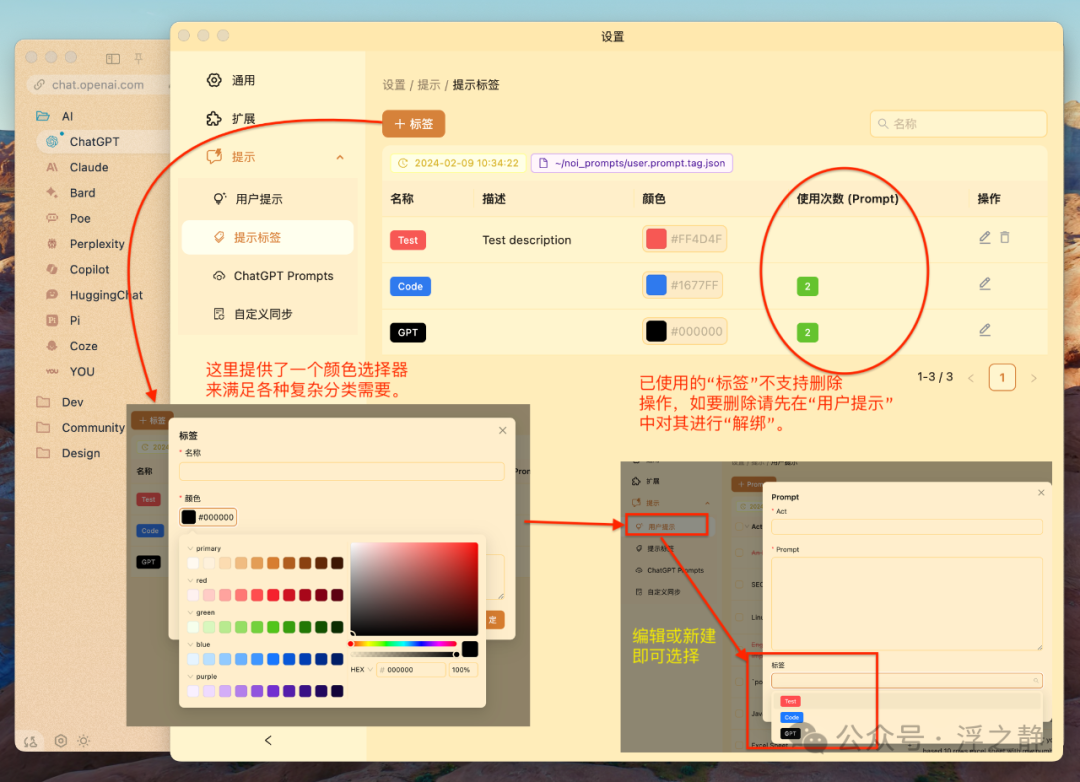Click the #FF4D4F color swatch for Test
This screenshot has height=782, width=1080.
point(656,239)
